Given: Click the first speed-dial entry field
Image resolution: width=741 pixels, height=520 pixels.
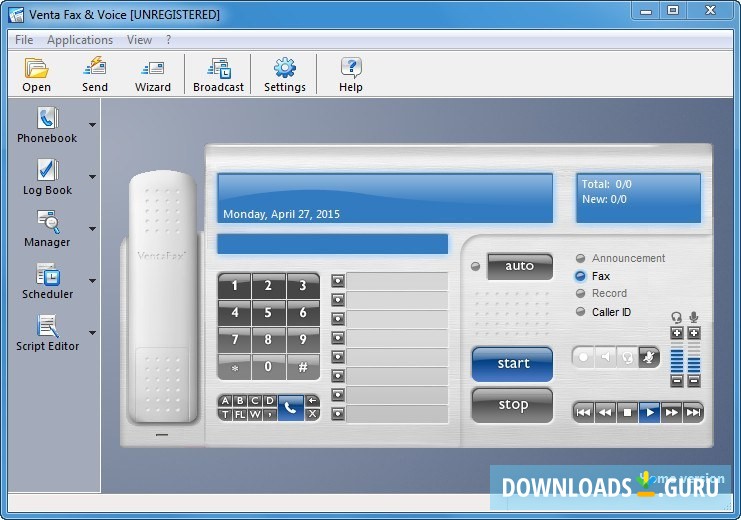Looking at the screenshot, I should (x=397, y=281).
